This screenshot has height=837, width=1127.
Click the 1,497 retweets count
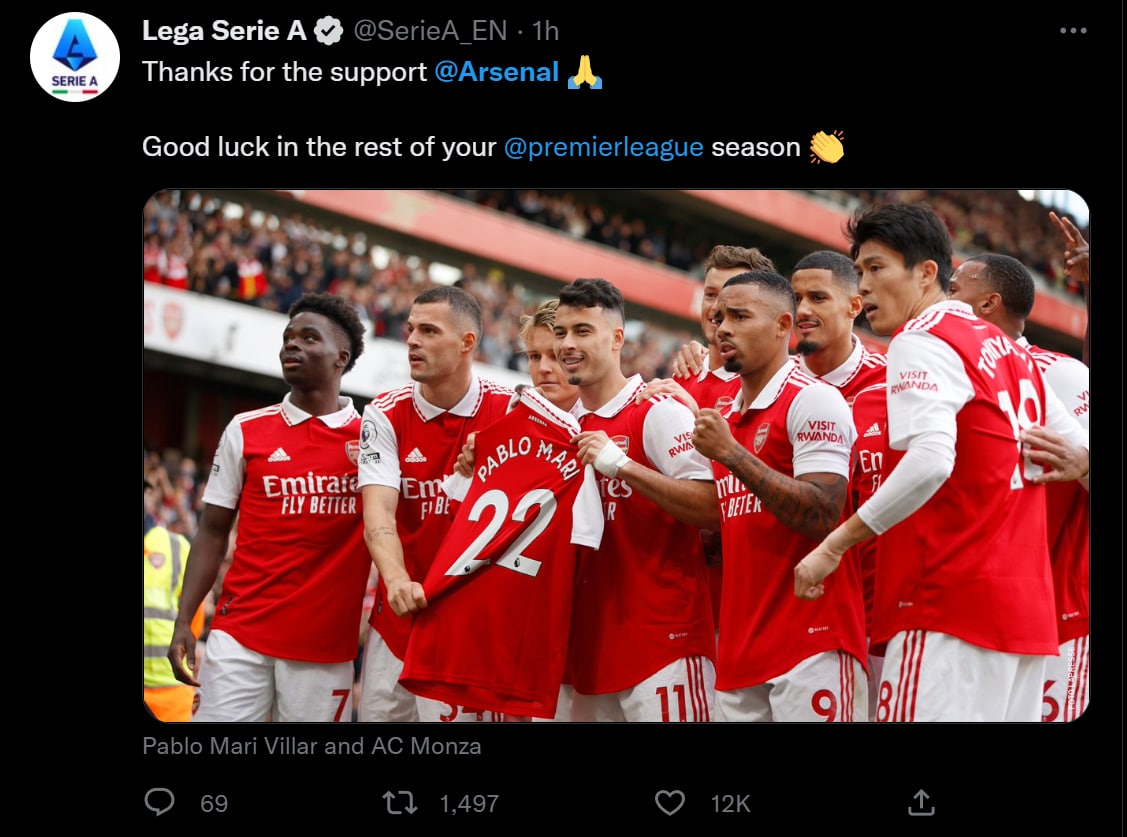(x=469, y=803)
